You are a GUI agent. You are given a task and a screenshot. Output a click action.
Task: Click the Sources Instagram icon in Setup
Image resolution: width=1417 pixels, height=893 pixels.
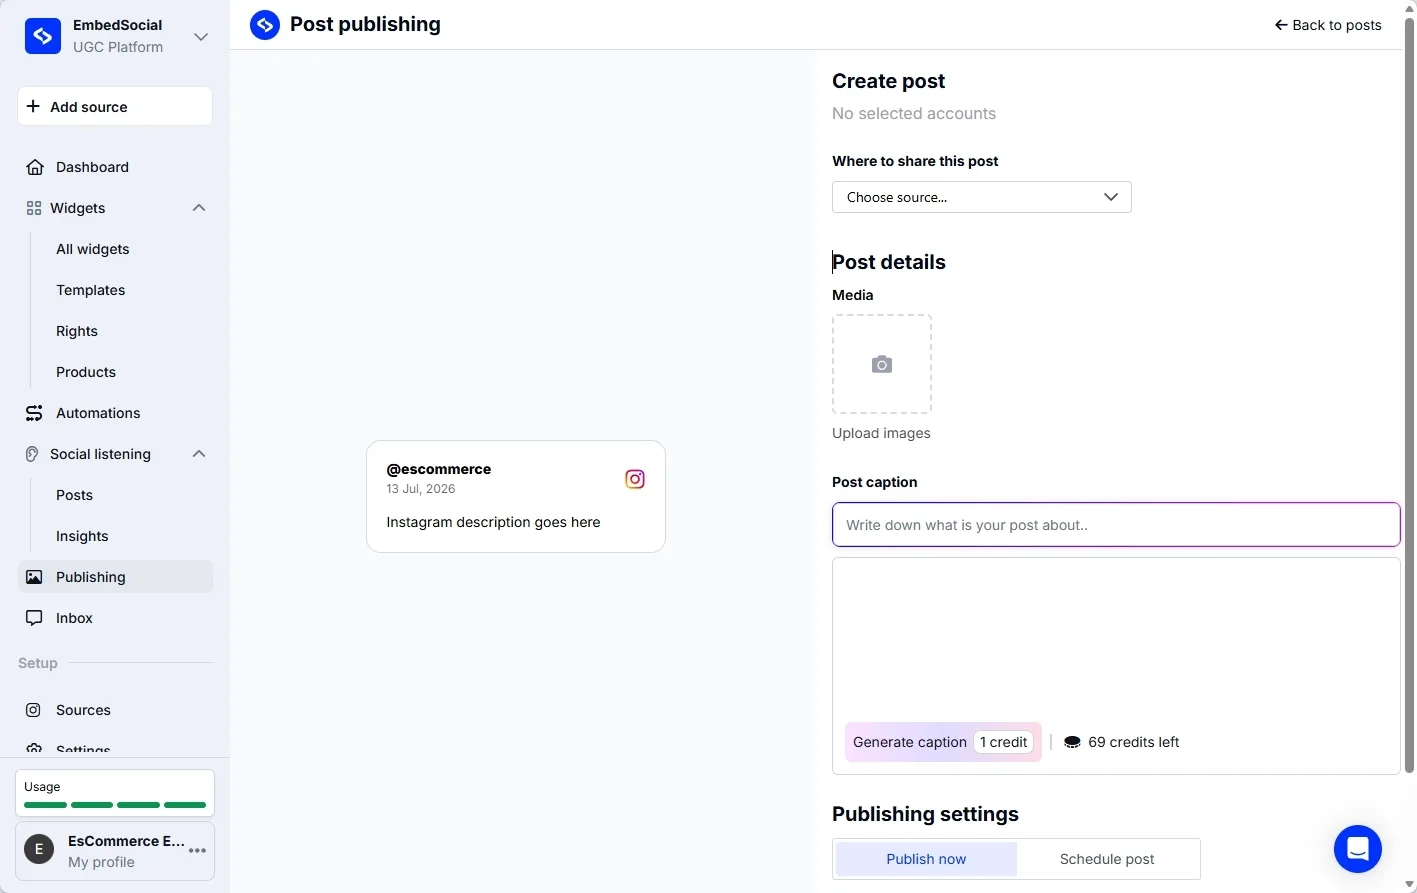(x=34, y=710)
